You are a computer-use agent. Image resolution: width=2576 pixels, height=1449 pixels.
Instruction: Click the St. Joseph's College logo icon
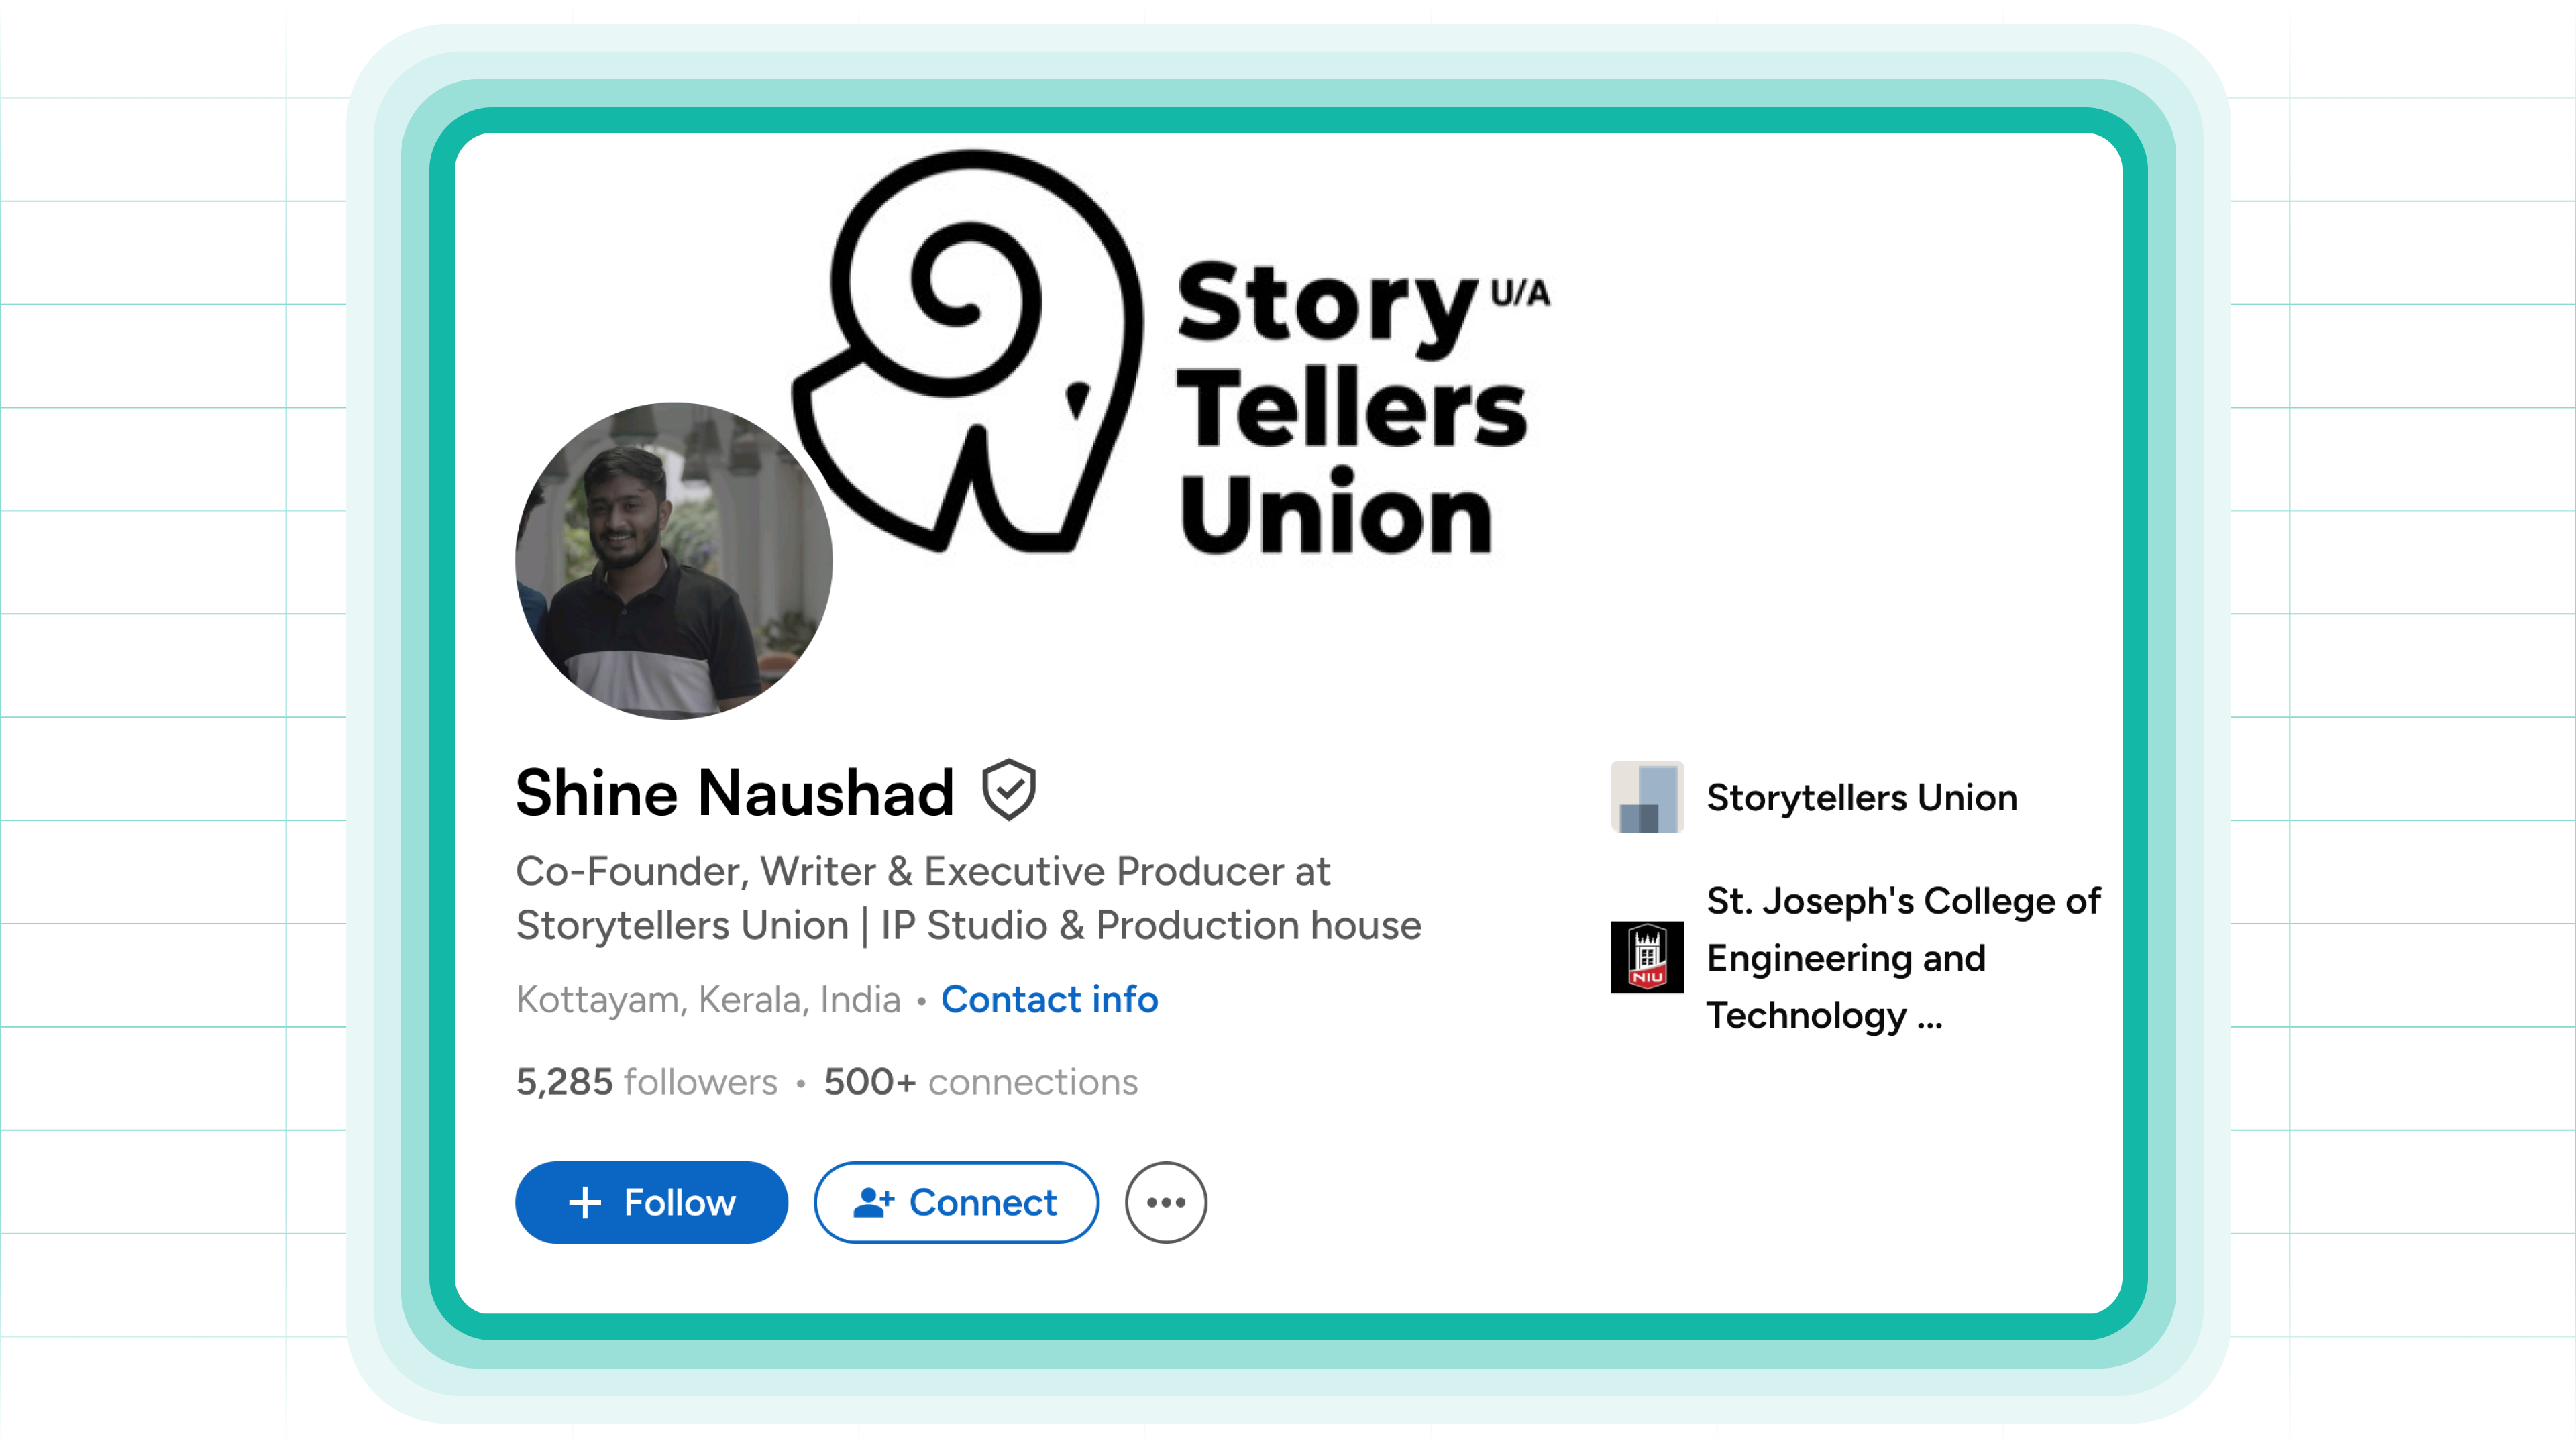coord(1647,957)
